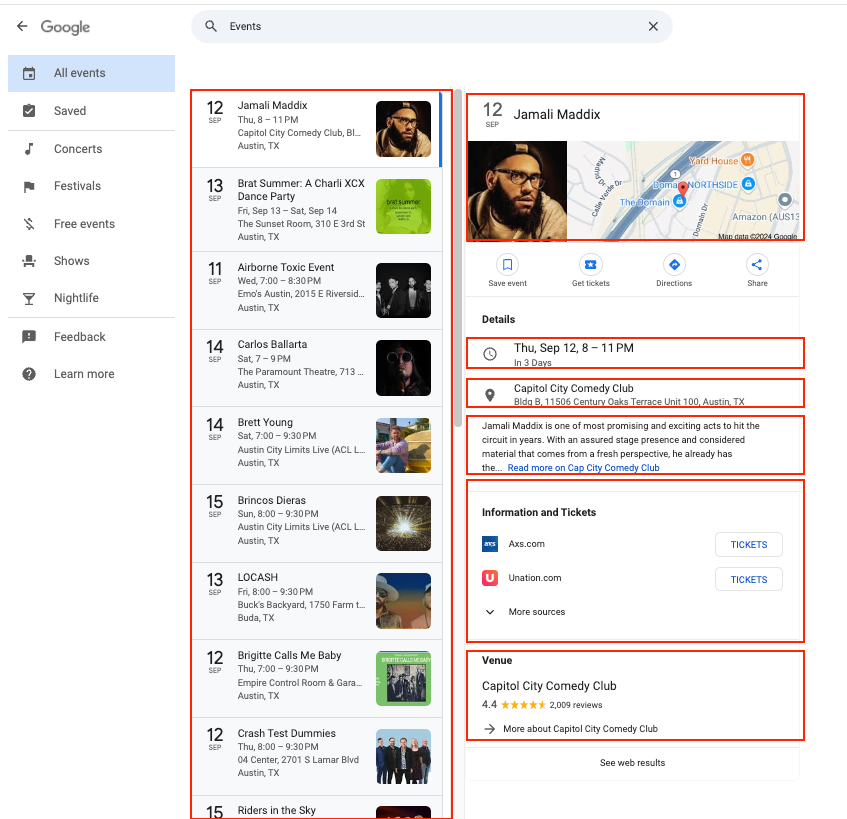Click the back arrow next to Google
Screen dimensions: 847x819
(x=22, y=26)
